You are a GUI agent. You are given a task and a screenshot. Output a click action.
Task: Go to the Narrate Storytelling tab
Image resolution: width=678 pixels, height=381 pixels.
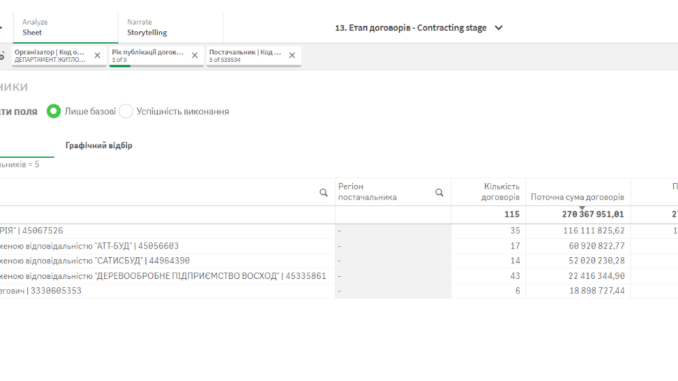click(170, 27)
